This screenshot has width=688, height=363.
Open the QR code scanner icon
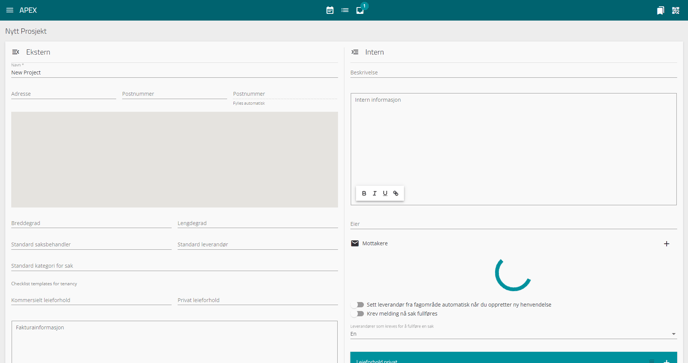[675, 10]
